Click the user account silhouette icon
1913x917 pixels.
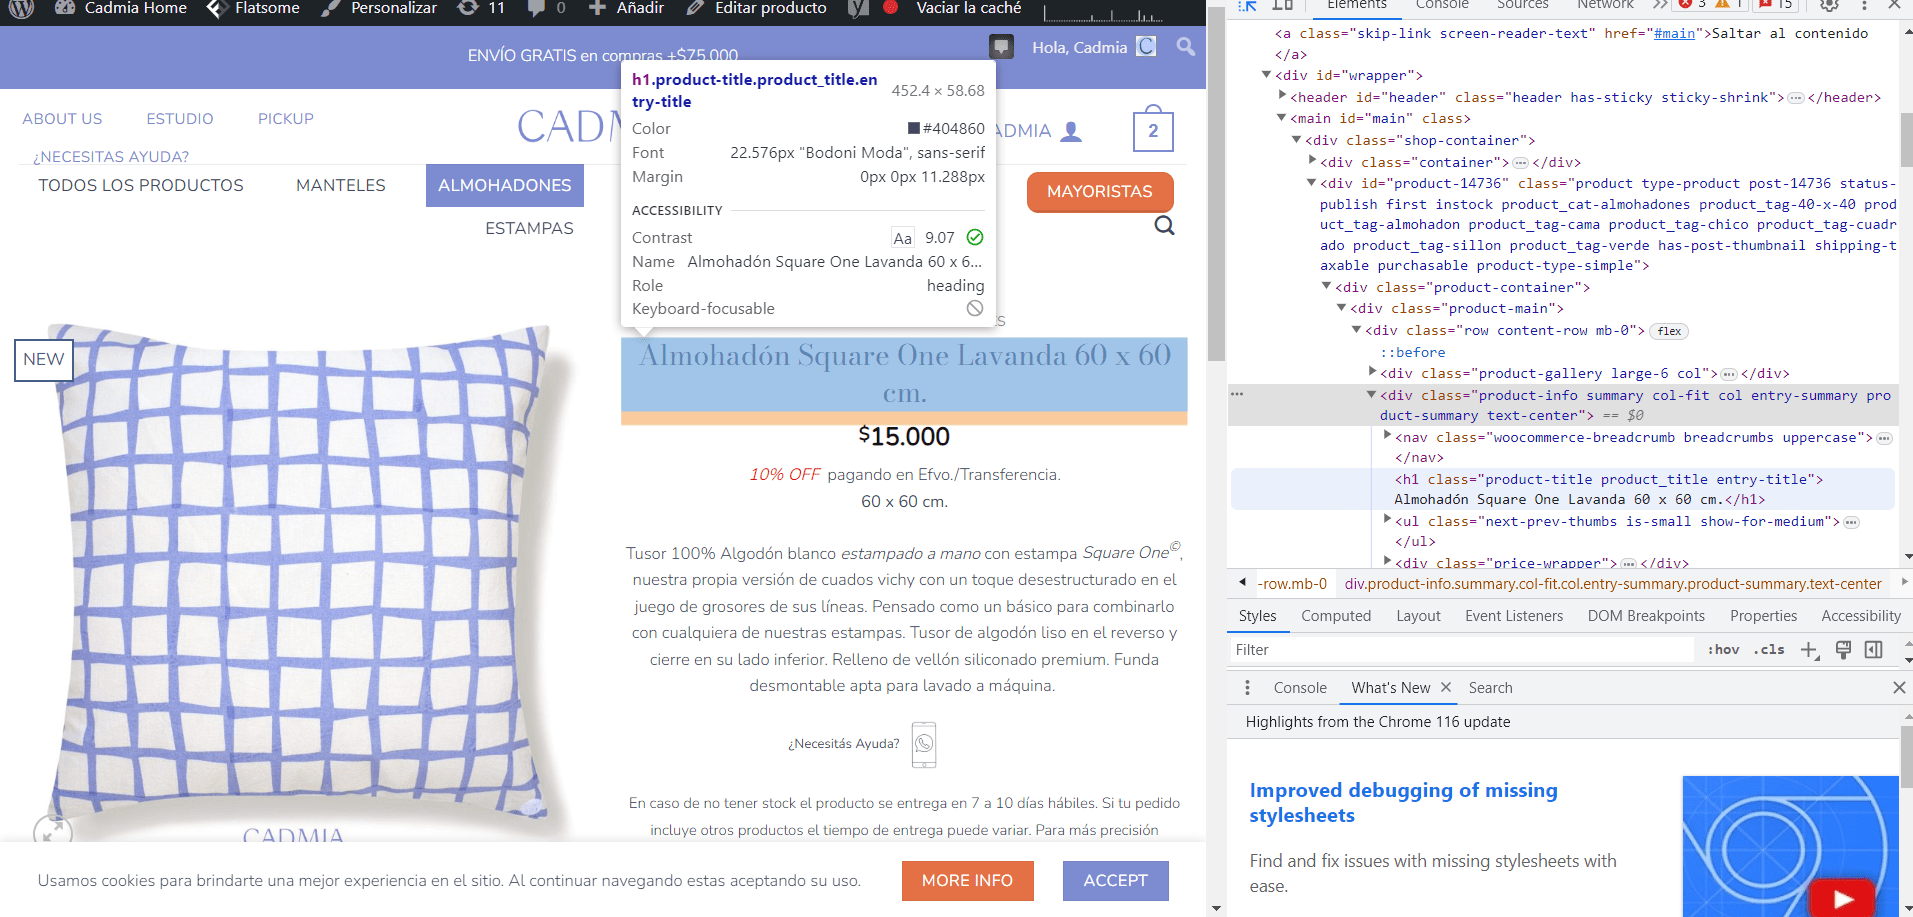coord(1071,131)
